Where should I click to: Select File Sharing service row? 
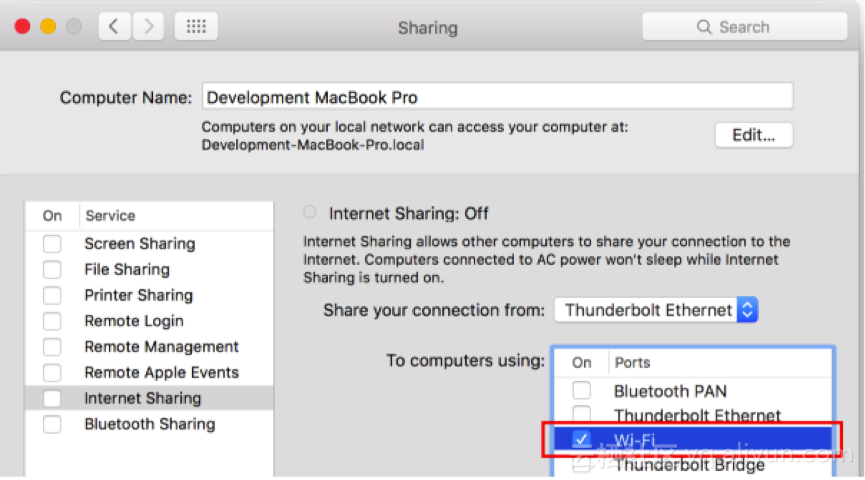[149, 270]
